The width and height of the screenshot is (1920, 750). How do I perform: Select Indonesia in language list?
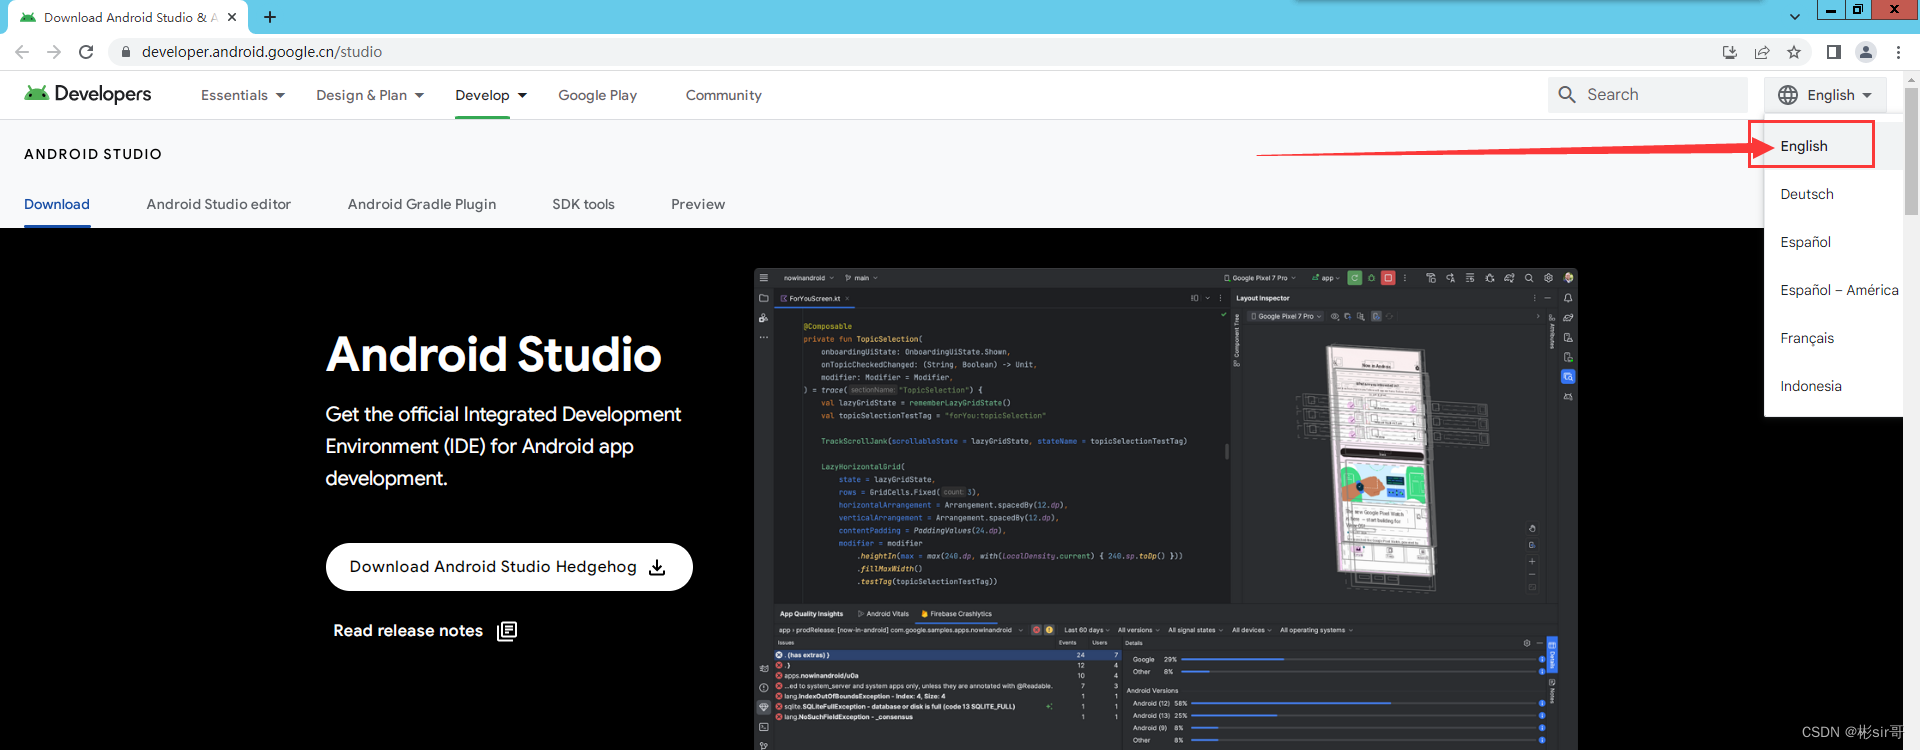[x=1834, y=386]
